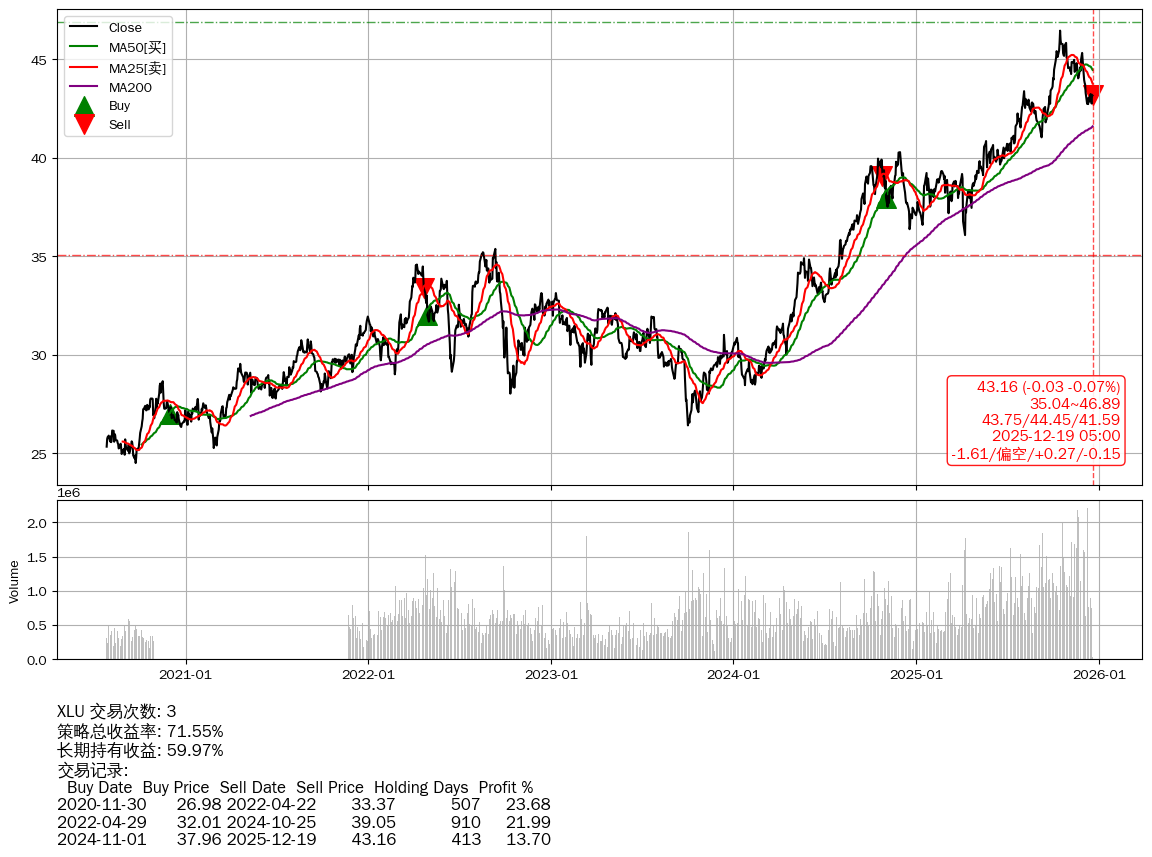Click the green buy marker from April 2022

pos(428,314)
